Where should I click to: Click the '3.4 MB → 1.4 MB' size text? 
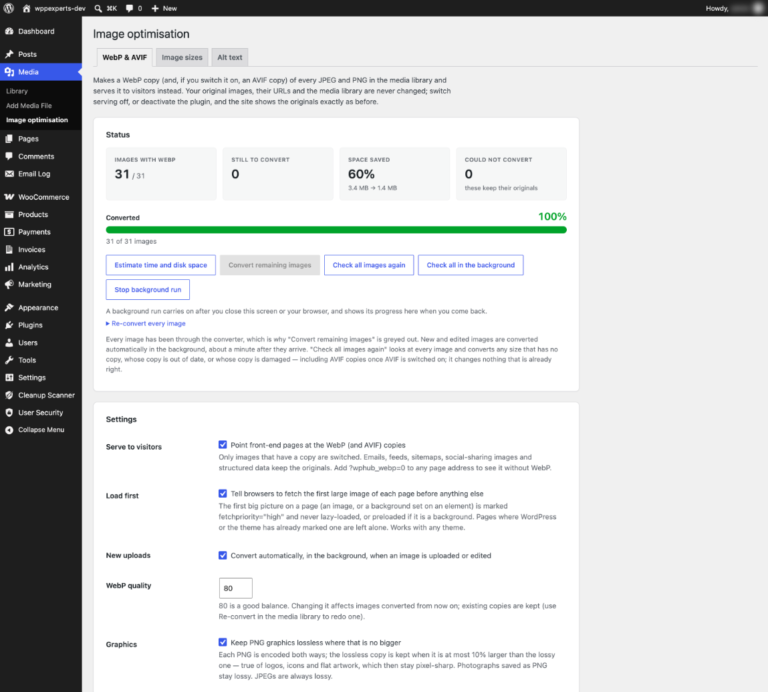(x=372, y=188)
